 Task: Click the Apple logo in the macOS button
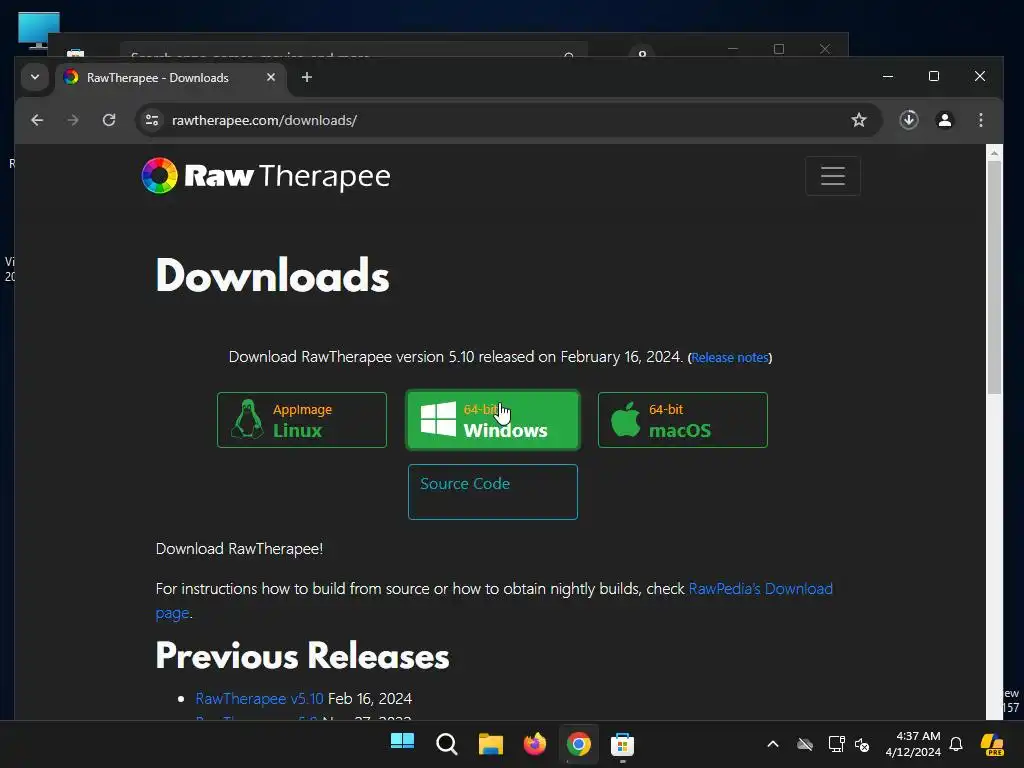626,419
